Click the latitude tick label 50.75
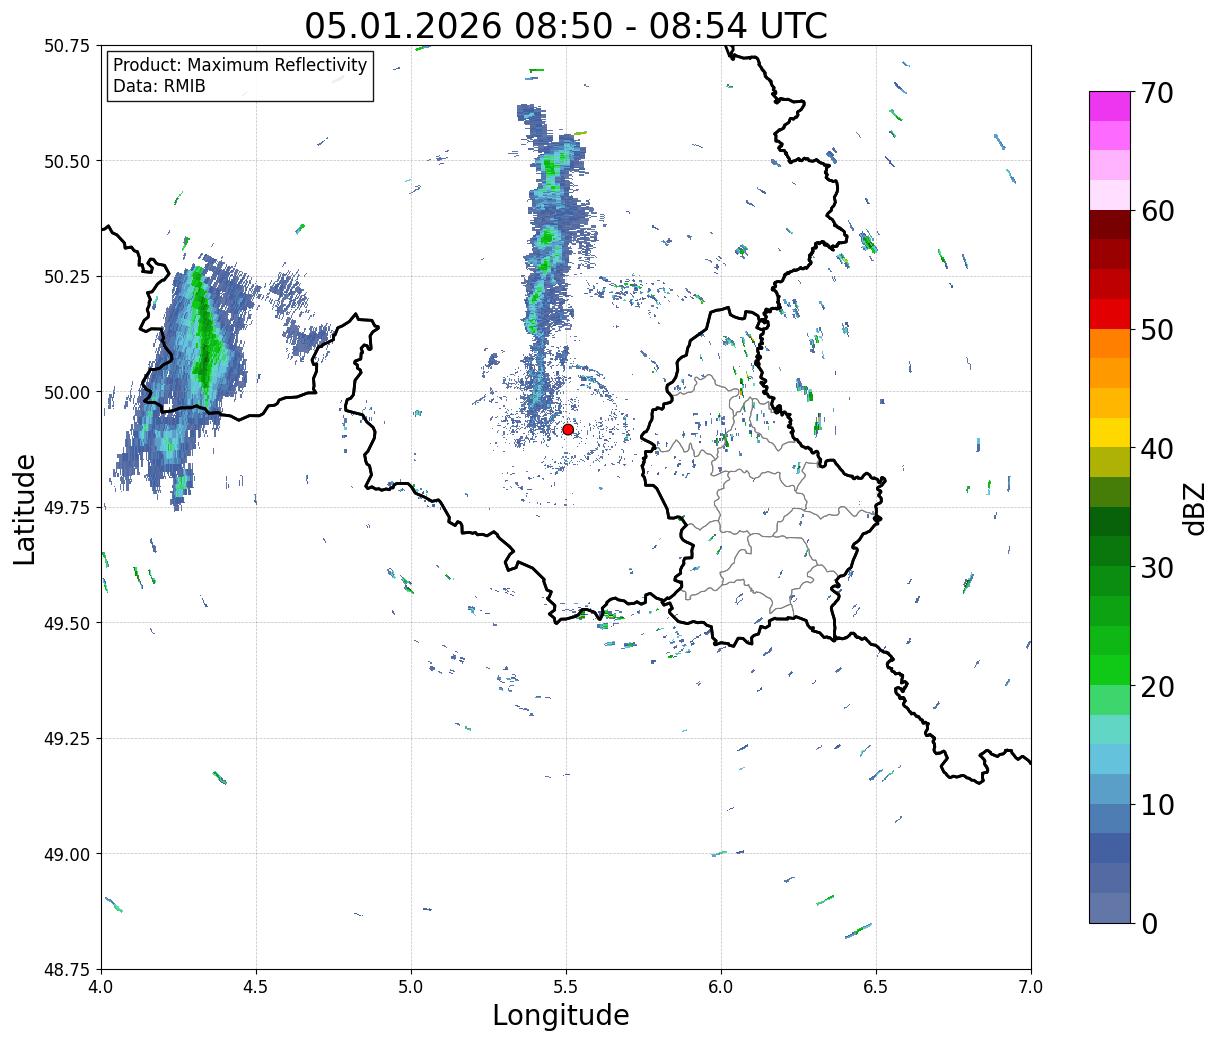1219x1040 pixels. click(67, 46)
